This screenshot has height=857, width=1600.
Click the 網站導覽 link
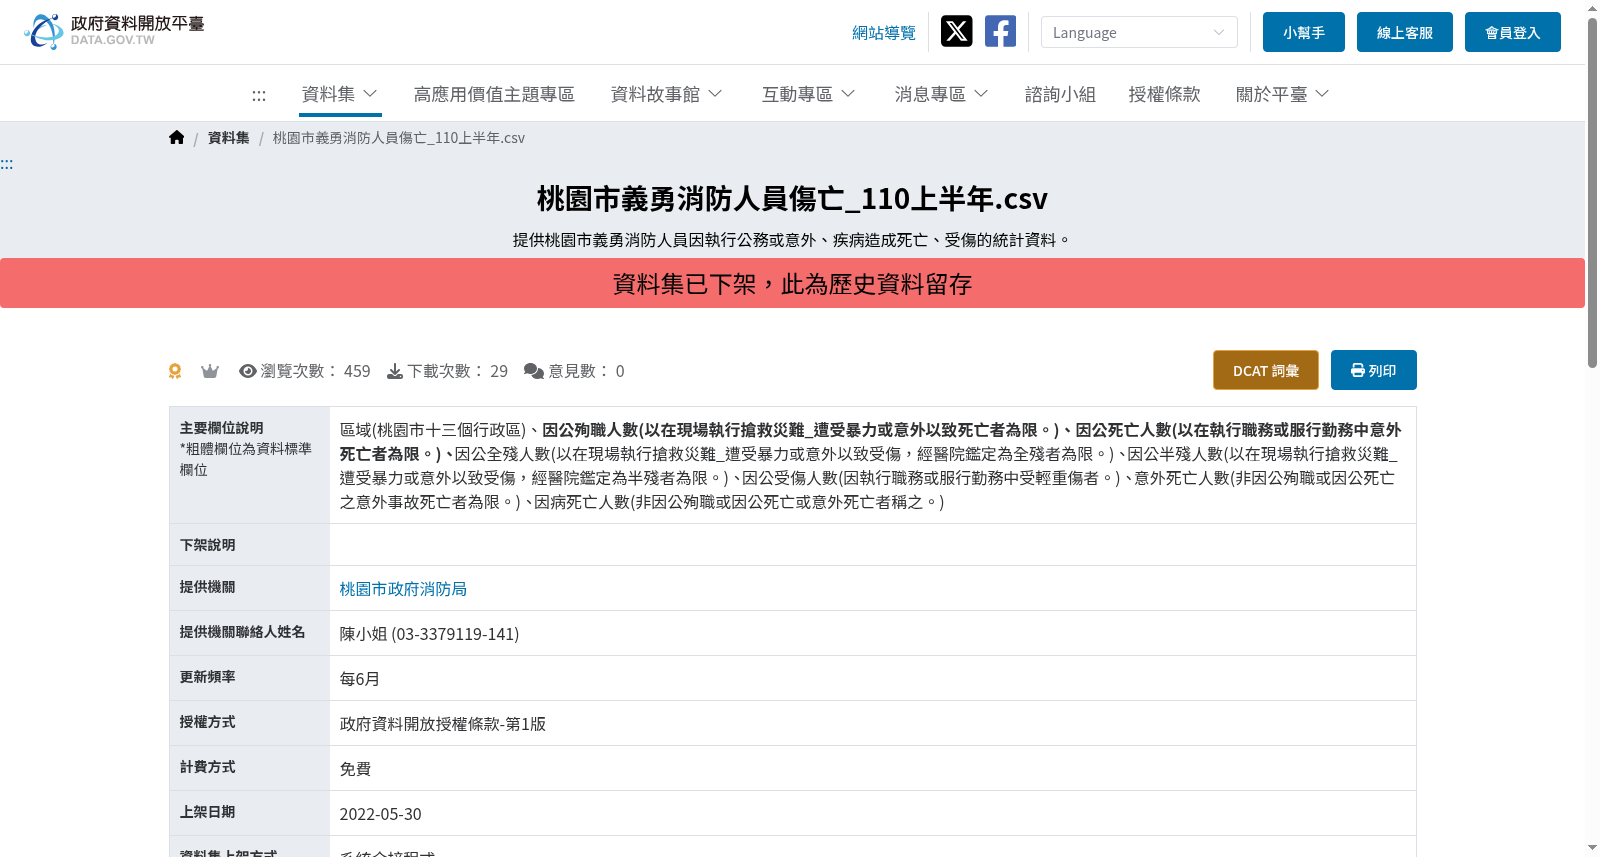(884, 33)
